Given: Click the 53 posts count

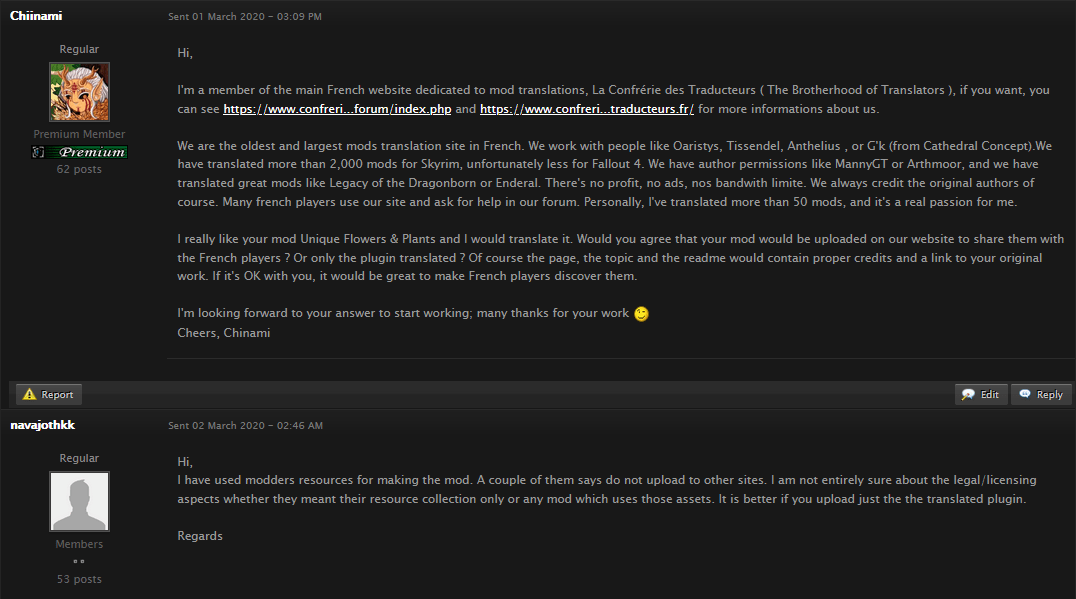Looking at the screenshot, I should [x=79, y=579].
